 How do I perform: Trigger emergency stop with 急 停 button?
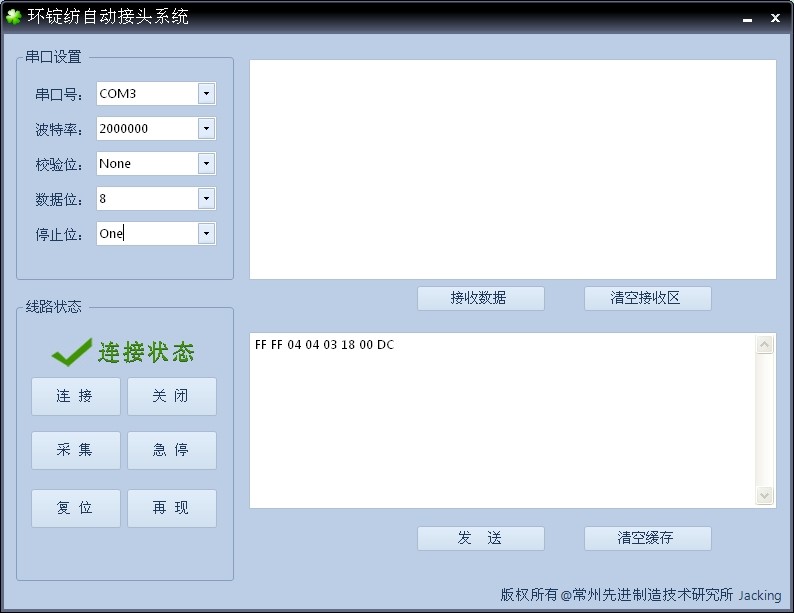click(172, 451)
